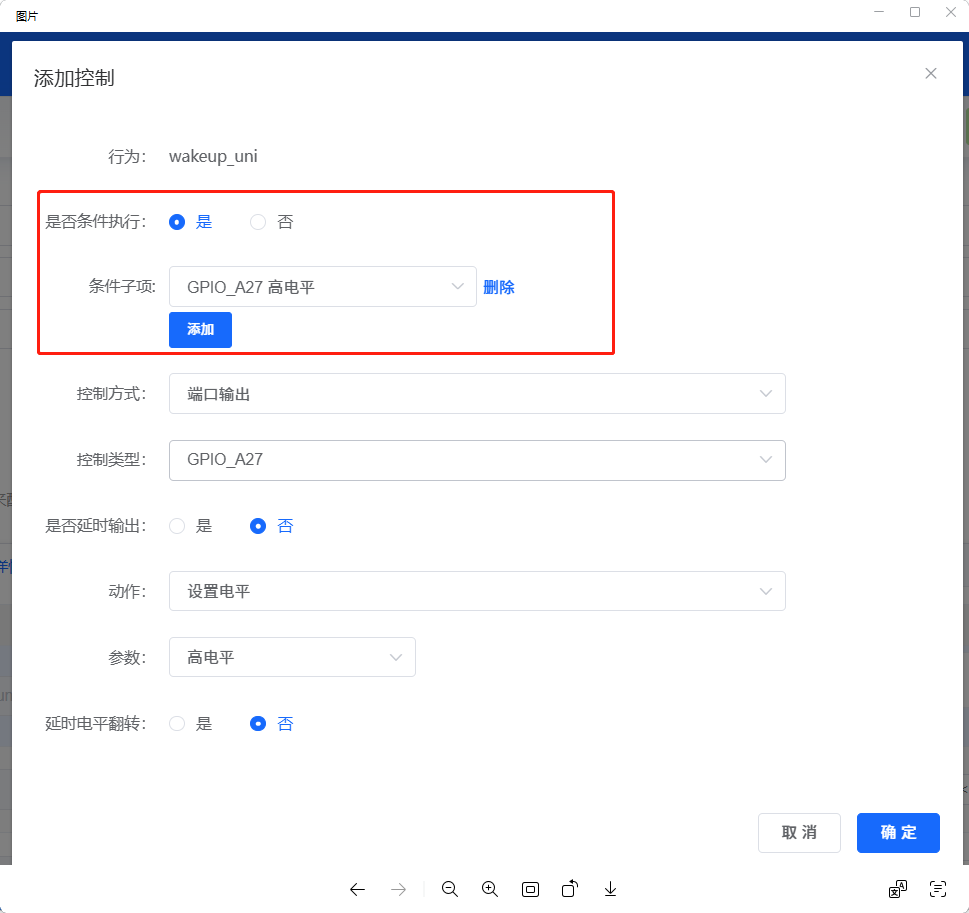Open the 条件子项 dropdown showing GPIO_A27 高电平
Viewport: 969px width, 913px height.
click(x=322, y=286)
